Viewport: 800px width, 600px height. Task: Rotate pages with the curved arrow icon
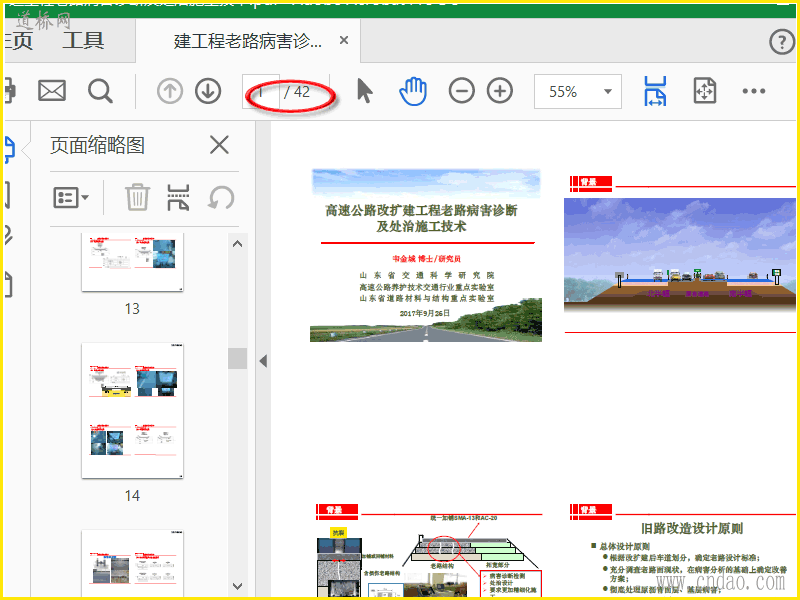tap(221, 198)
